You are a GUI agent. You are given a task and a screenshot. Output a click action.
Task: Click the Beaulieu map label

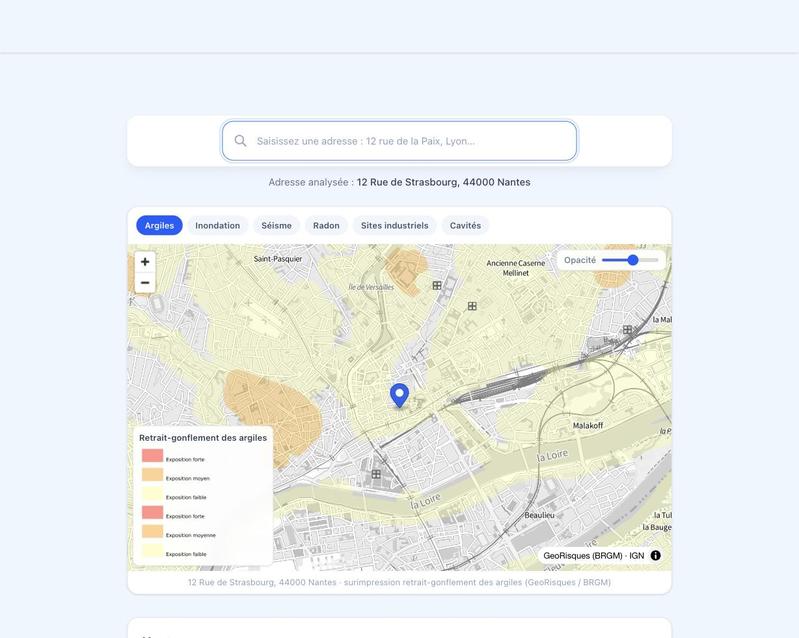(539, 515)
